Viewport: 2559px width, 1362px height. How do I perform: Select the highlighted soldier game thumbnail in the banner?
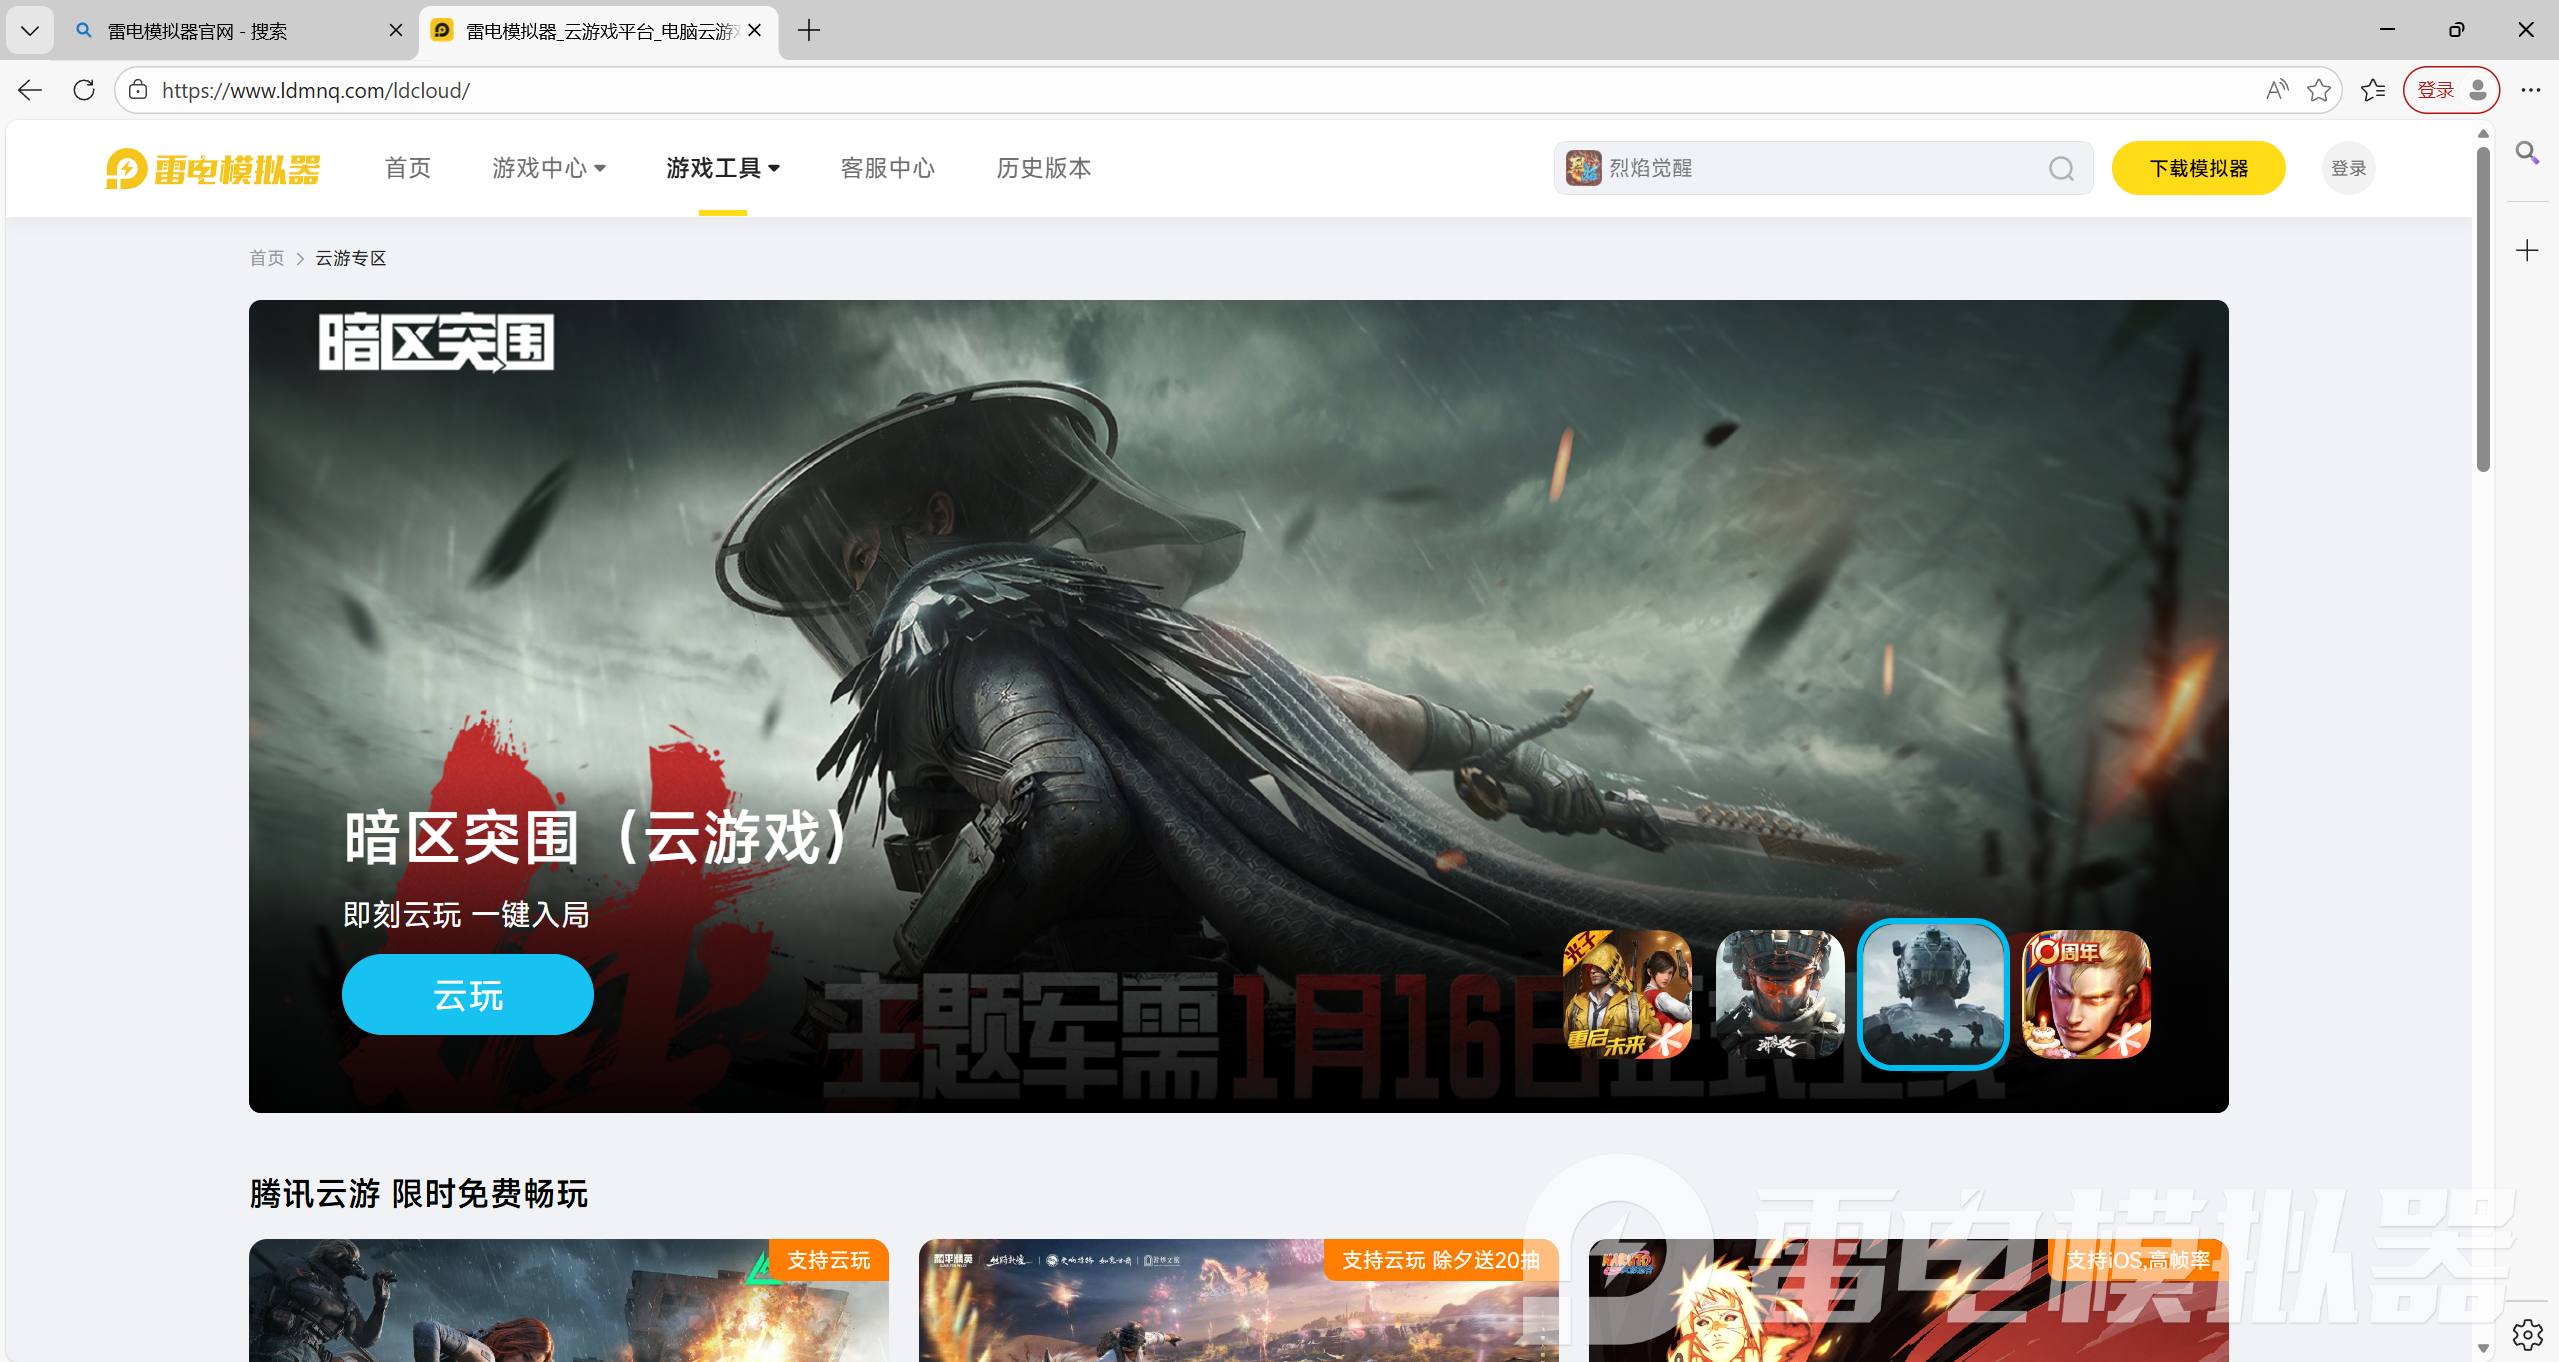pyautogui.click(x=1932, y=994)
